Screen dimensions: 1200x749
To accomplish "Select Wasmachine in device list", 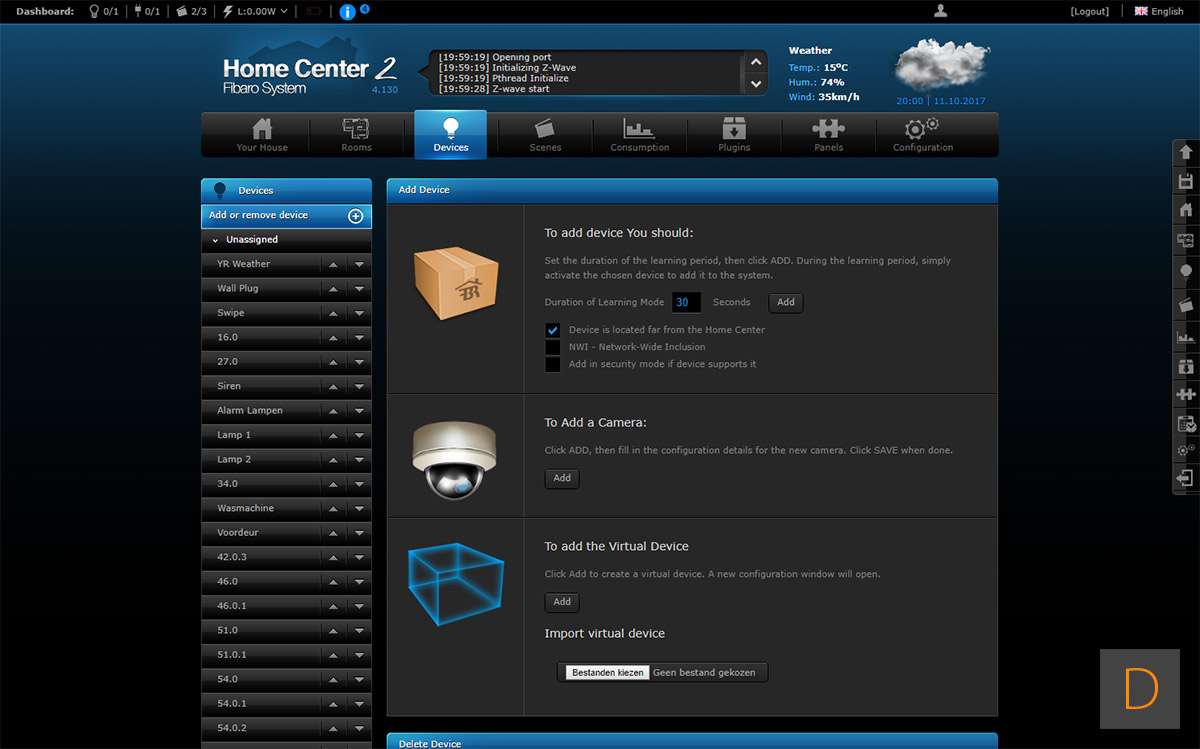I will tap(245, 508).
